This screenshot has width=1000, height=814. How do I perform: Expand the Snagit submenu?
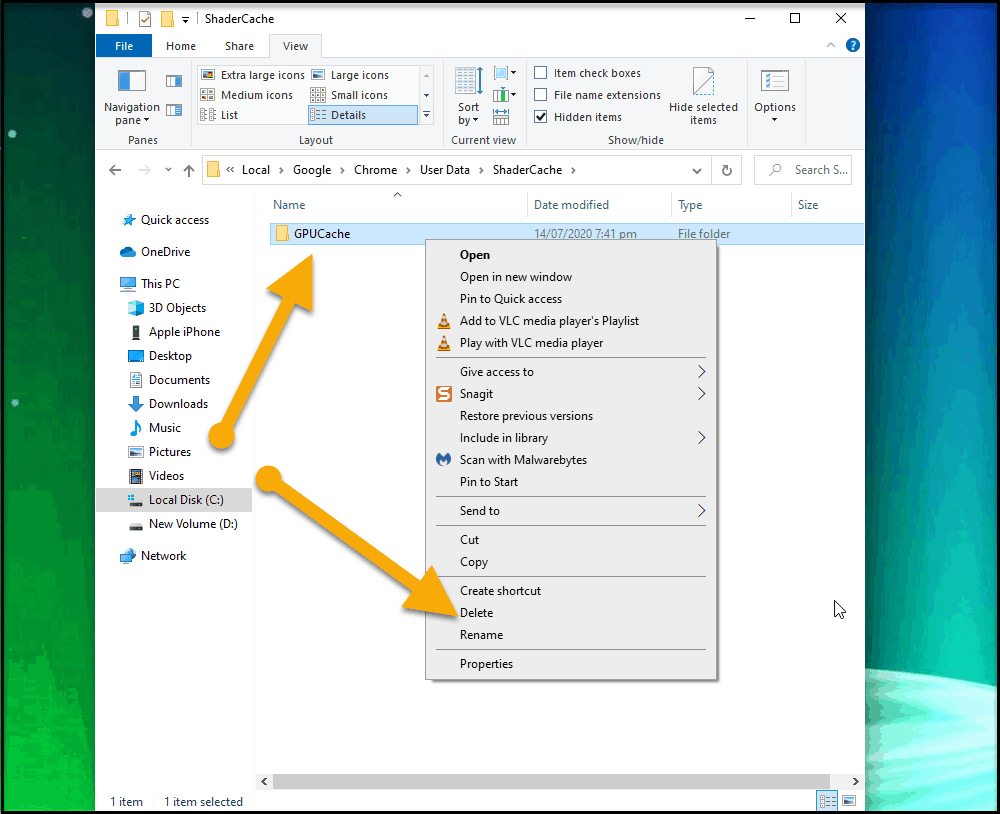click(x=570, y=394)
